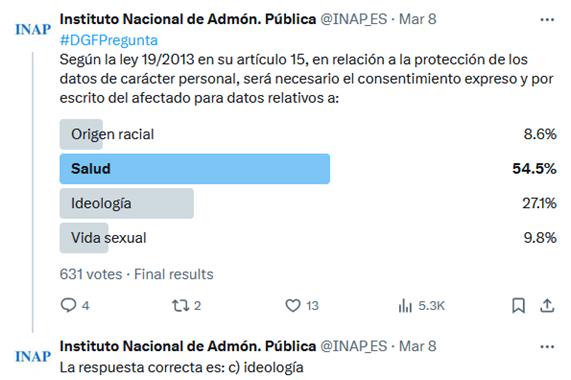Open the reply tweet about respuesta correcta
This screenshot has width=571, height=380.
tap(181, 367)
